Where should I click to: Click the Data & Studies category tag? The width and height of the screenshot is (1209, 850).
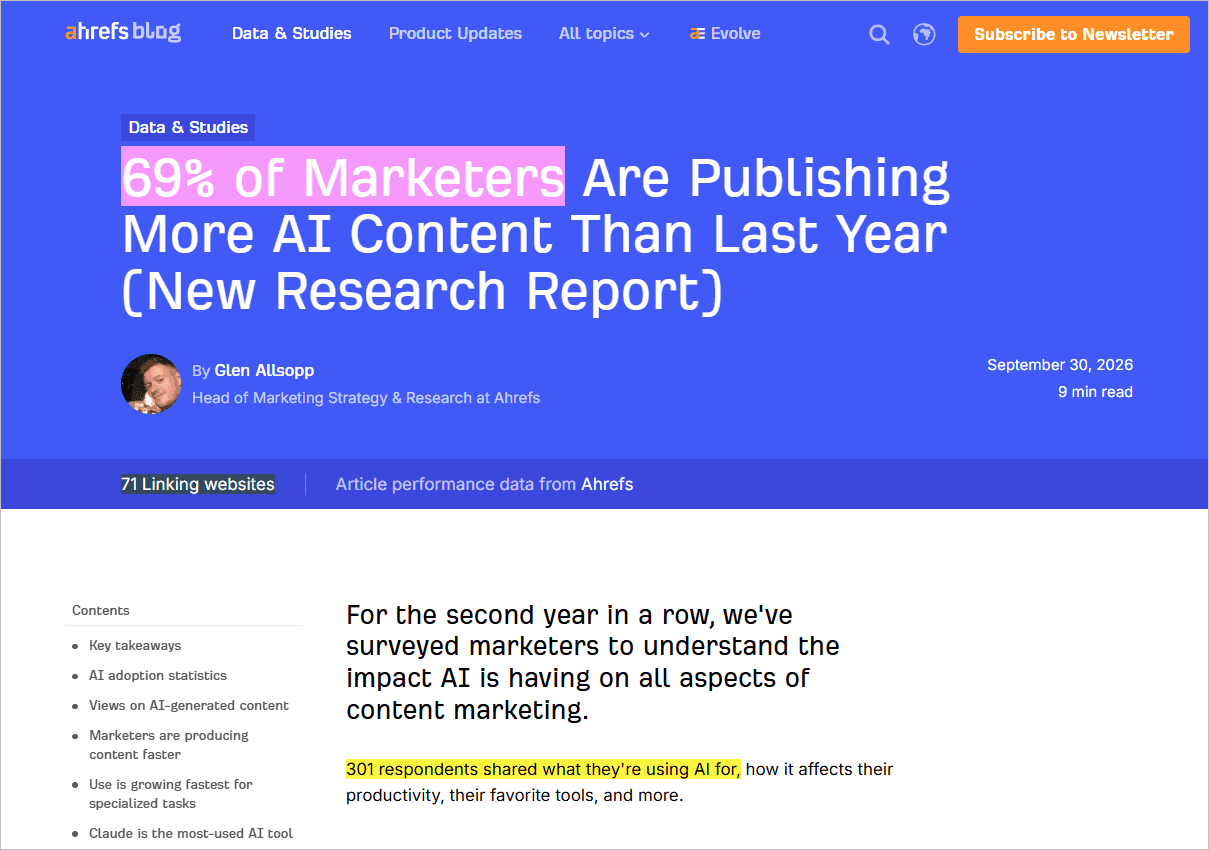[x=188, y=128]
